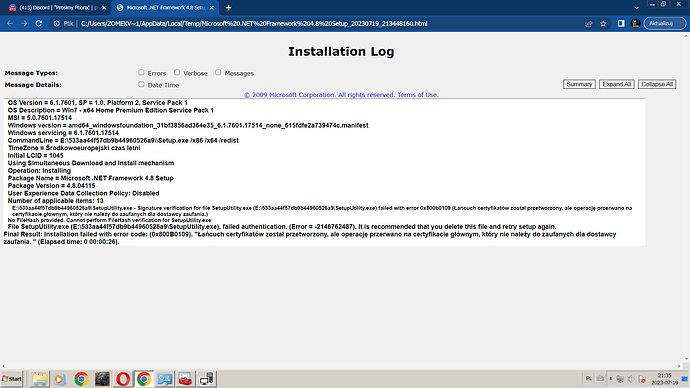Open File Explorer folder icon on taskbar
The height and width of the screenshot is (388, 690).
[x=39, y=379]
